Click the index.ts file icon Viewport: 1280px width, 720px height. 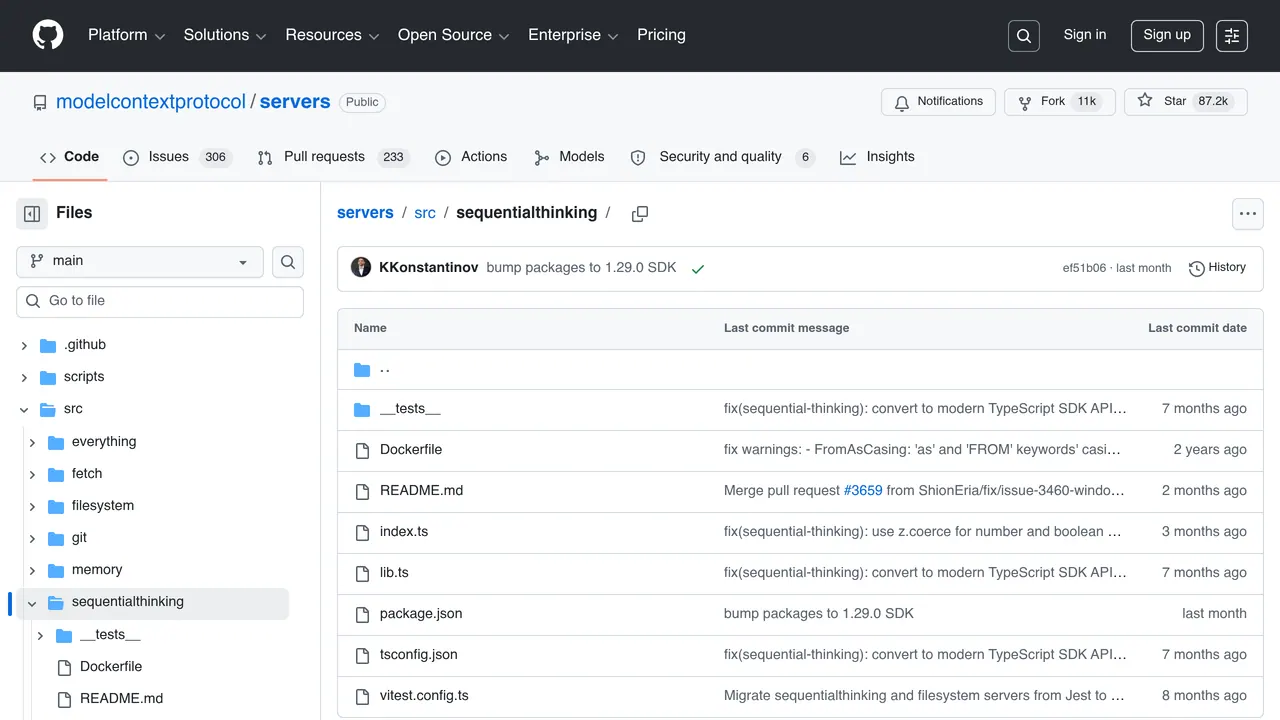point(362,532)
